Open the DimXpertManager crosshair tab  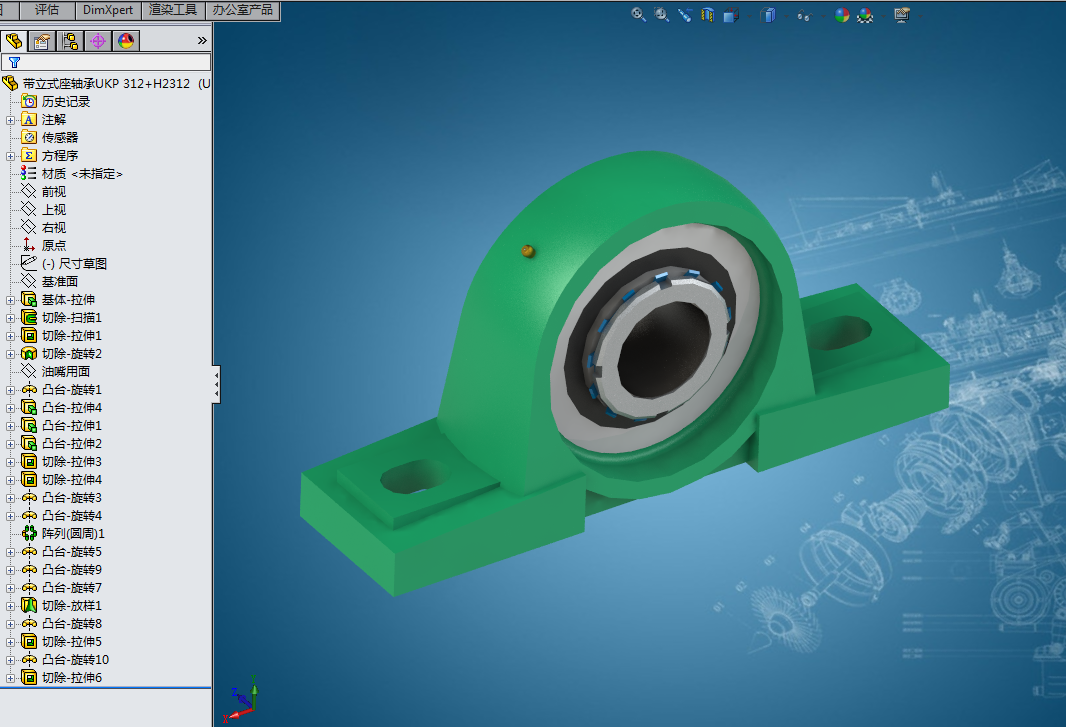pyautogui.click(x=98, y=41)
